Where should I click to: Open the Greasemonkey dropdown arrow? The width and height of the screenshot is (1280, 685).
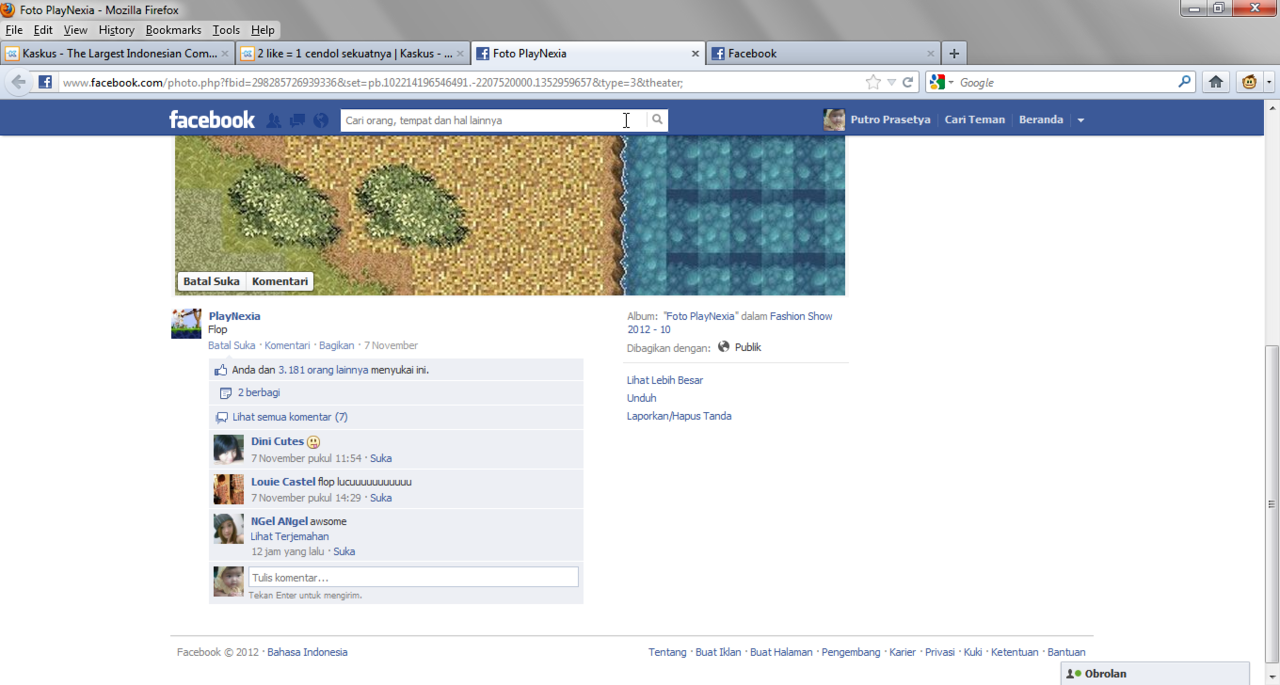pos(1268,82)
